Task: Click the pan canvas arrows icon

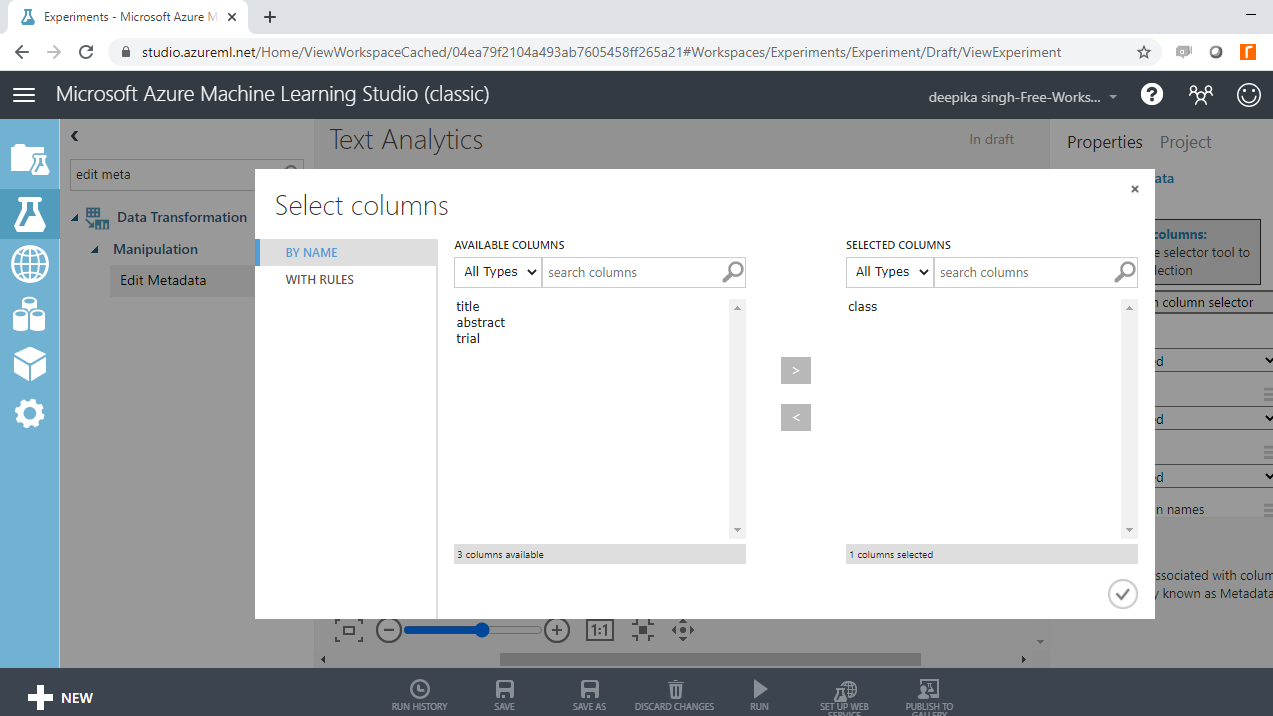Action: [683, 630]
